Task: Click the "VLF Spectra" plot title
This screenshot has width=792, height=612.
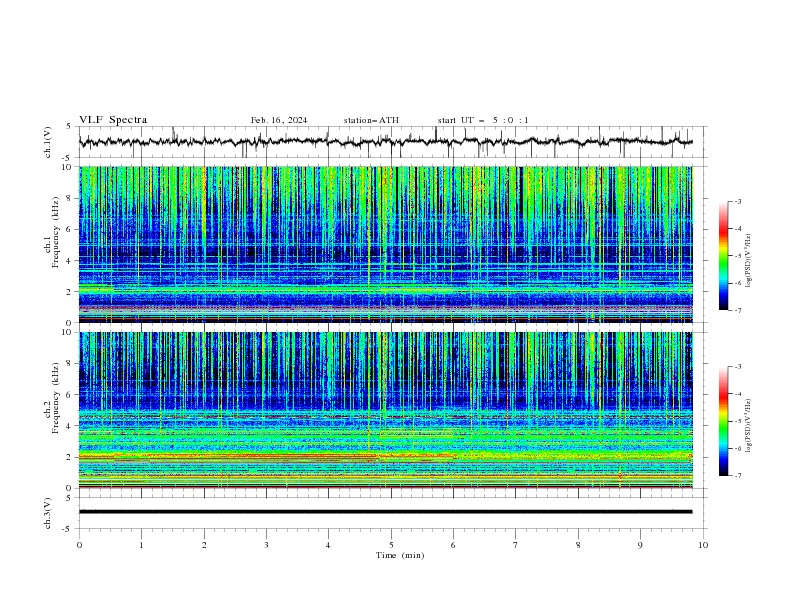Action: coord(113,120)
